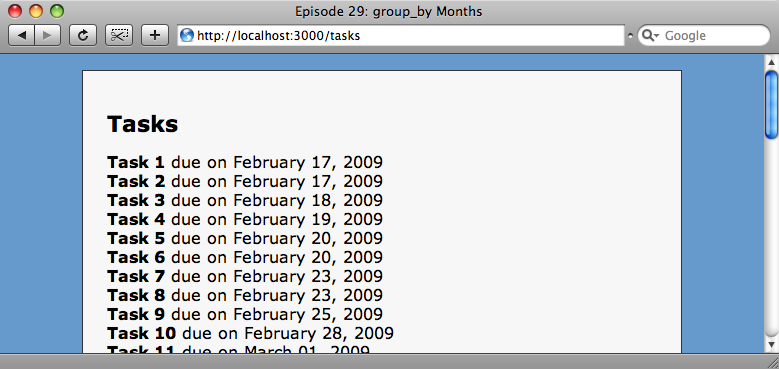Click the yellow minimize window button
The height and width of the screenshot is (369, 779).
[36, 11]
